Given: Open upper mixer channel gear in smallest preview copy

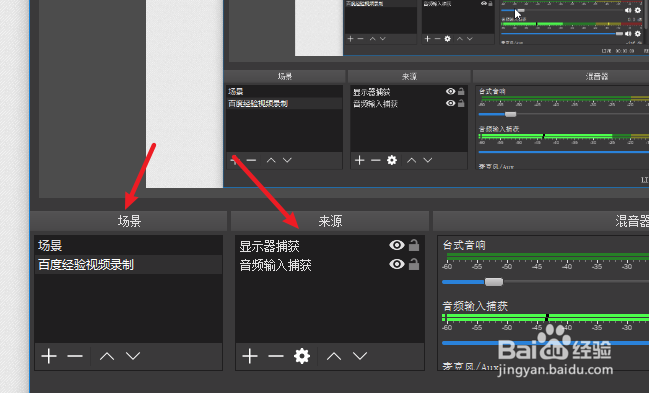Looking at the screenshot, I should tap(638, 10).
